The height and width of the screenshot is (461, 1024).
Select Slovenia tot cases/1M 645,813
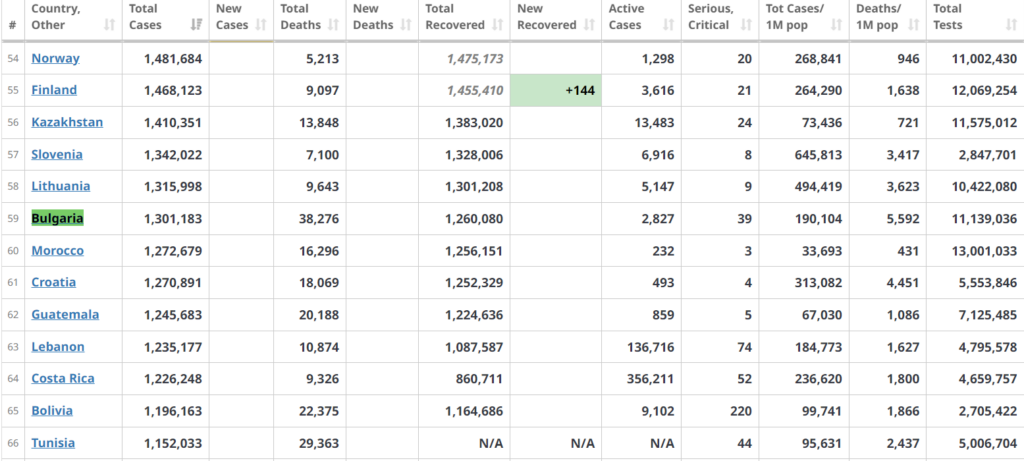point(818,155)
